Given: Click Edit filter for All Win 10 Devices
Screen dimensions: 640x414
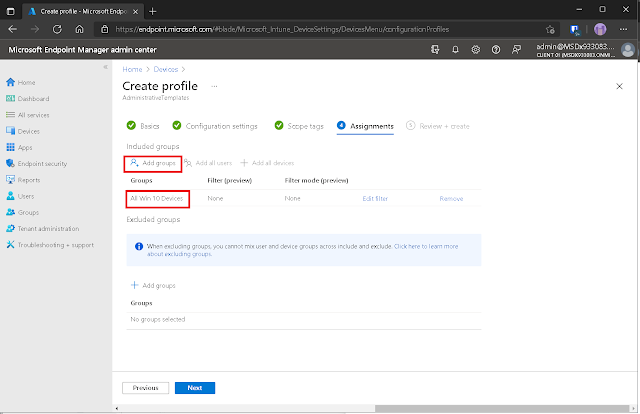Looking at the screenshot, I should (x=375, y=199).
